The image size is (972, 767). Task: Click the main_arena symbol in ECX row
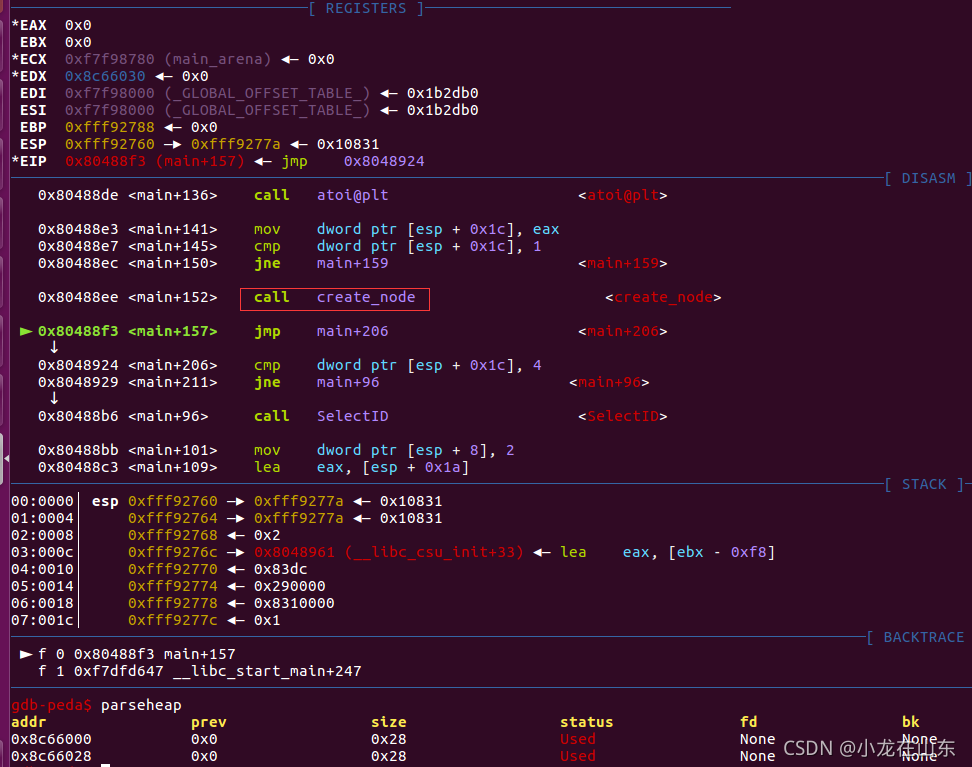point(218,60)
